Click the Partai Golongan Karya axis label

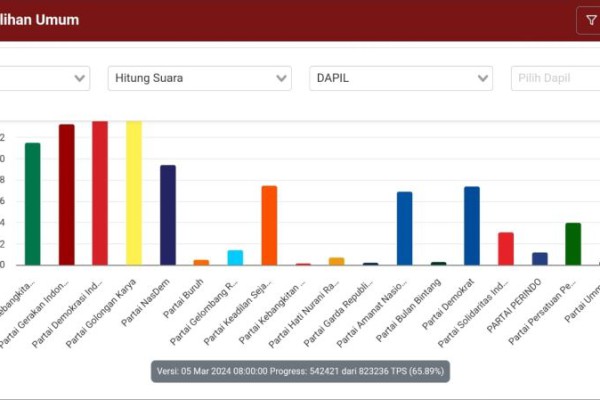[x=101, y=313]
